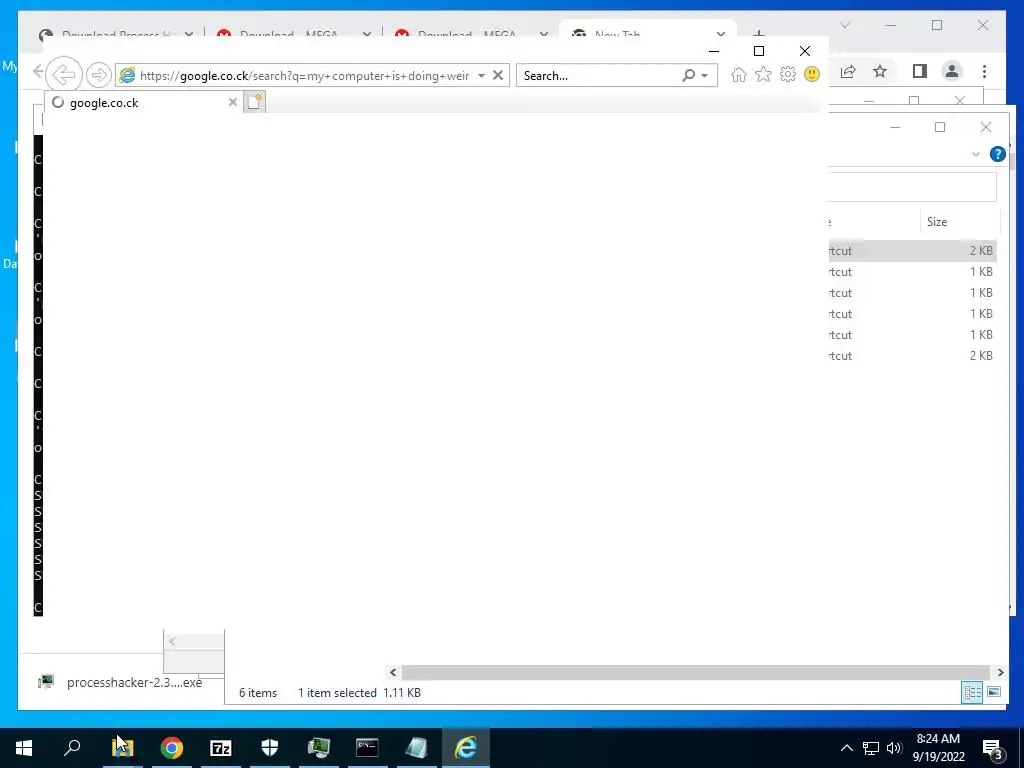Click Chrome's share page icon
Viewport: 1024px width, 768px height.
848,72
